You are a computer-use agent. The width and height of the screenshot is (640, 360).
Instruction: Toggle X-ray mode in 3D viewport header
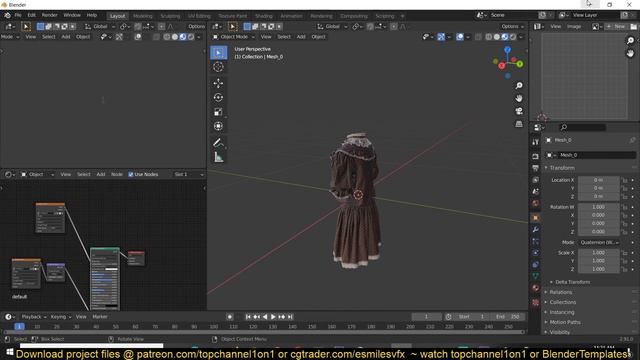pos(478,37)
